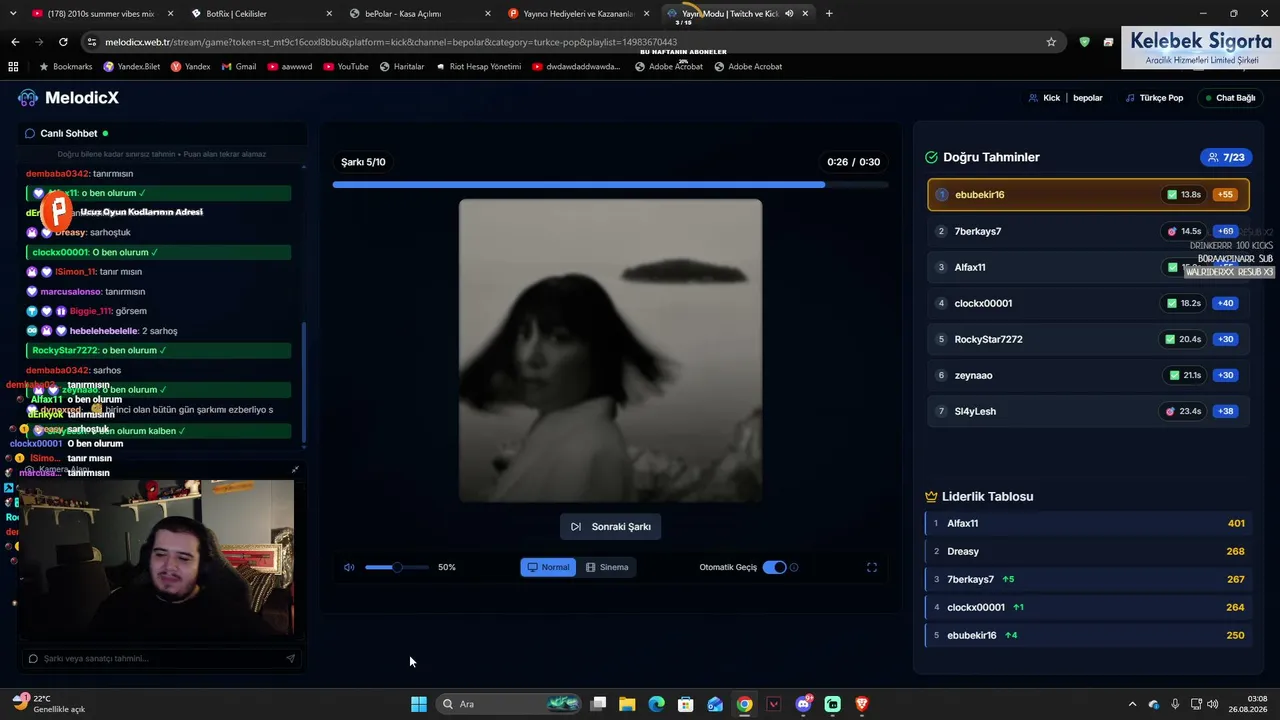1280x720 pixels.
Task: Select ebubekir16 in Doğru Tahminler list
Action: [1088, 195]
